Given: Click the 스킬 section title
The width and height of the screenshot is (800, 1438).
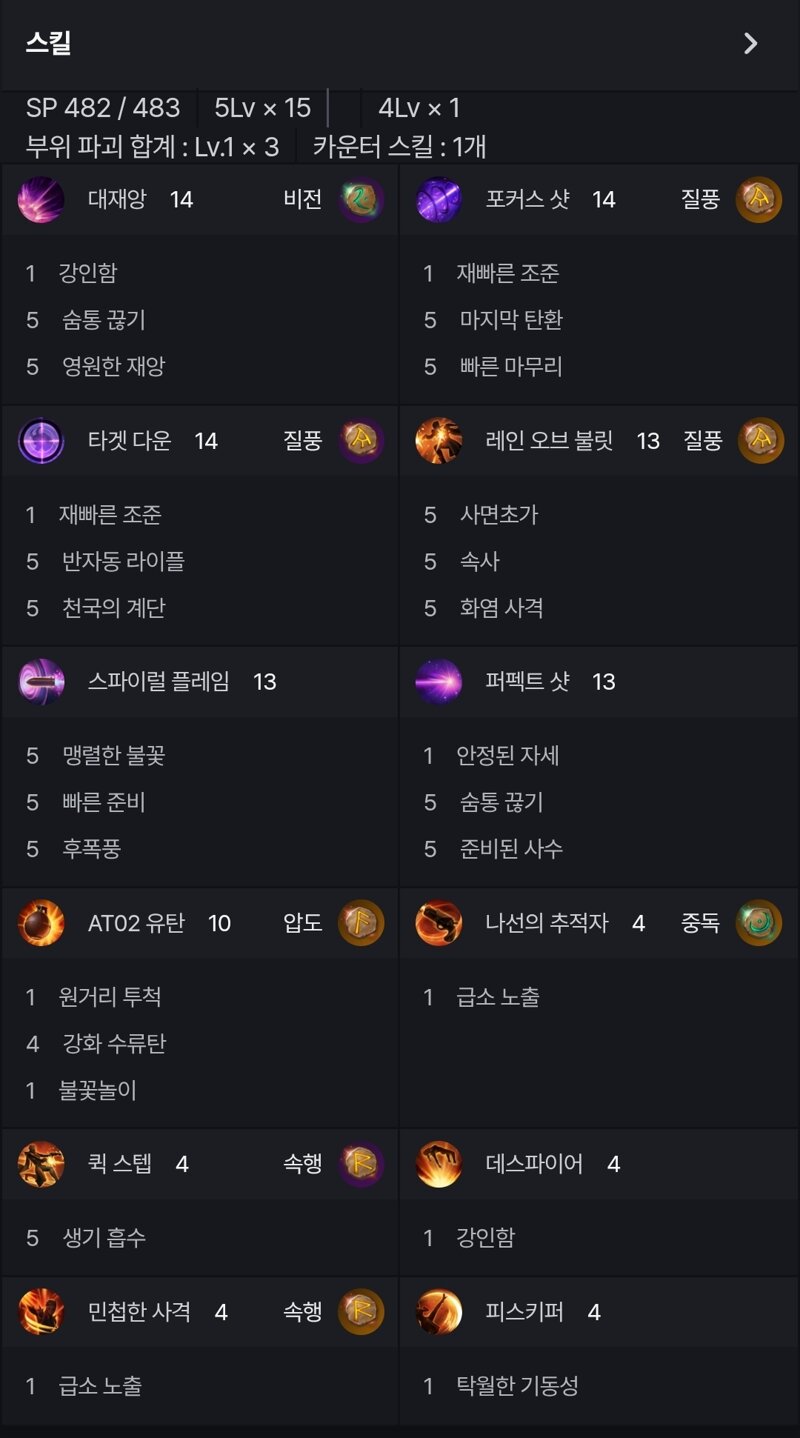Looking at the screenshot, I should [48, 43].
